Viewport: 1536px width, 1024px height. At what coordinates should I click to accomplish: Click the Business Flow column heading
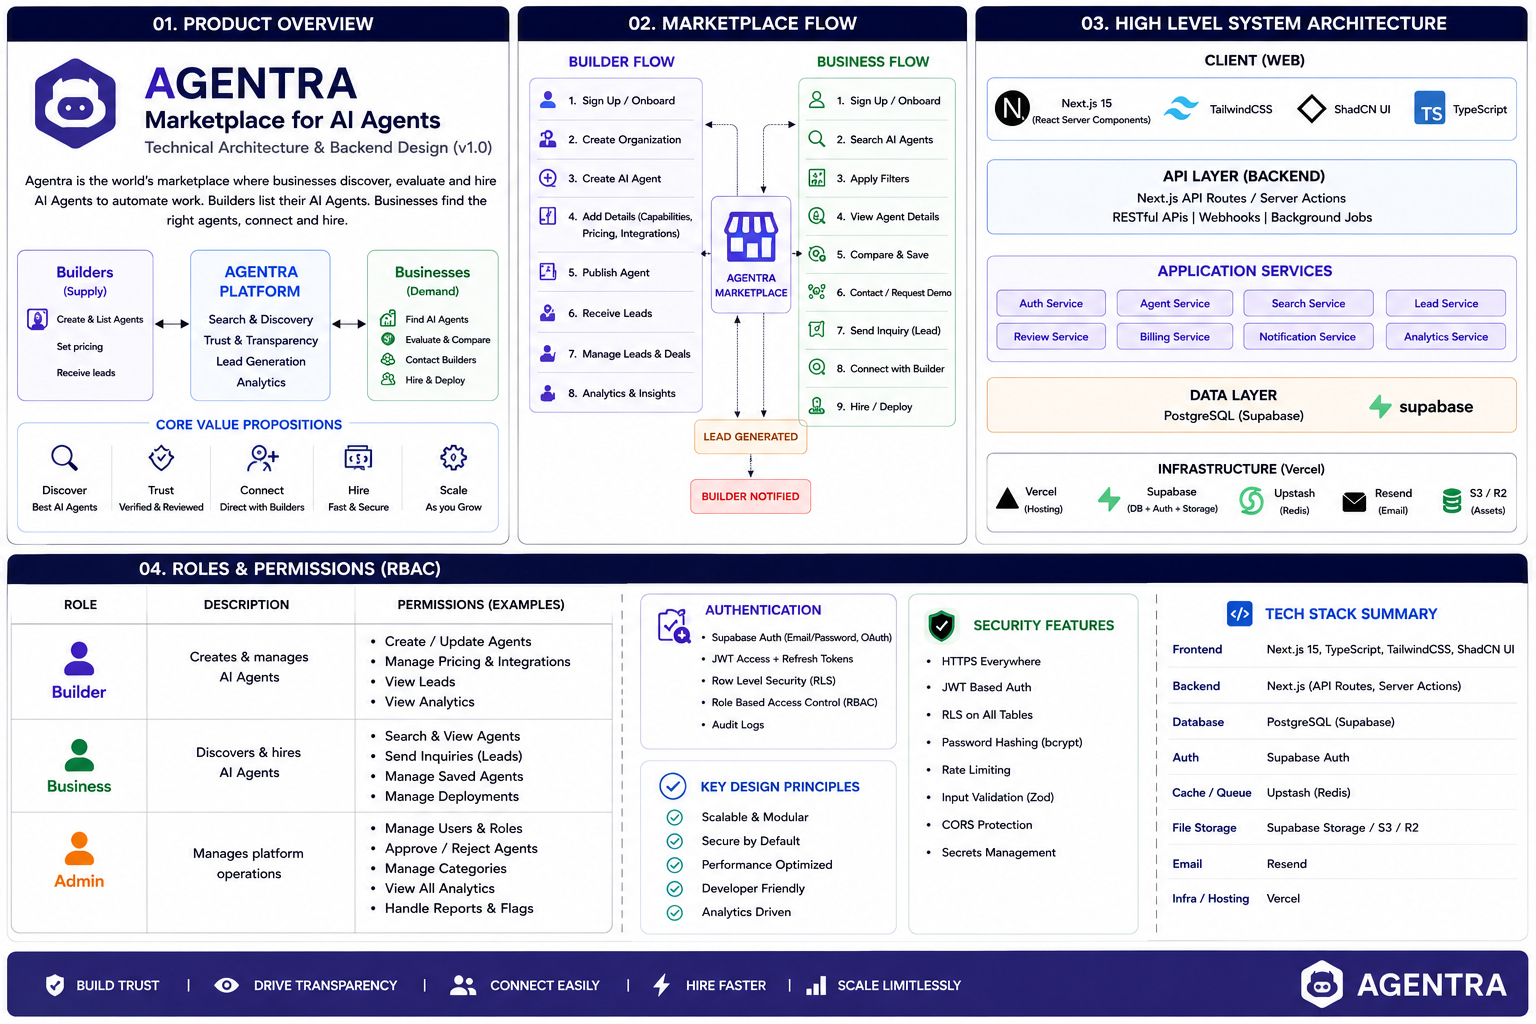tap(873, 61)
